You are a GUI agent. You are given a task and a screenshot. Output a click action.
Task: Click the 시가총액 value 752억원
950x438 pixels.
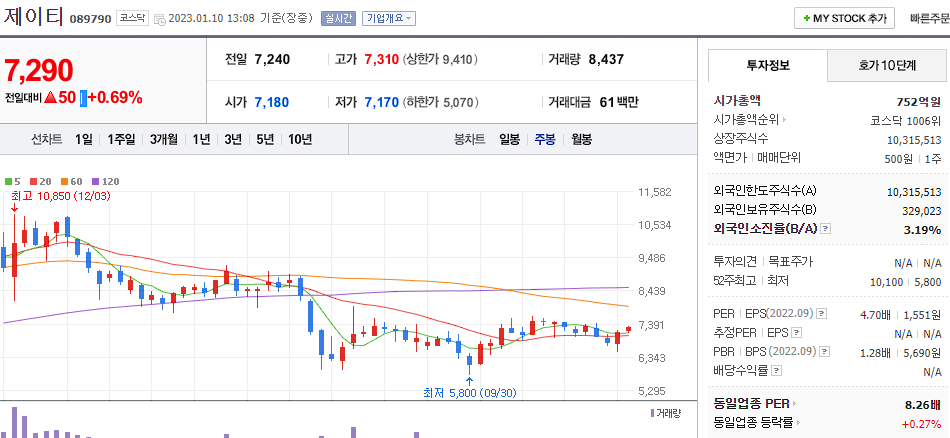click(x=918, y=102)
